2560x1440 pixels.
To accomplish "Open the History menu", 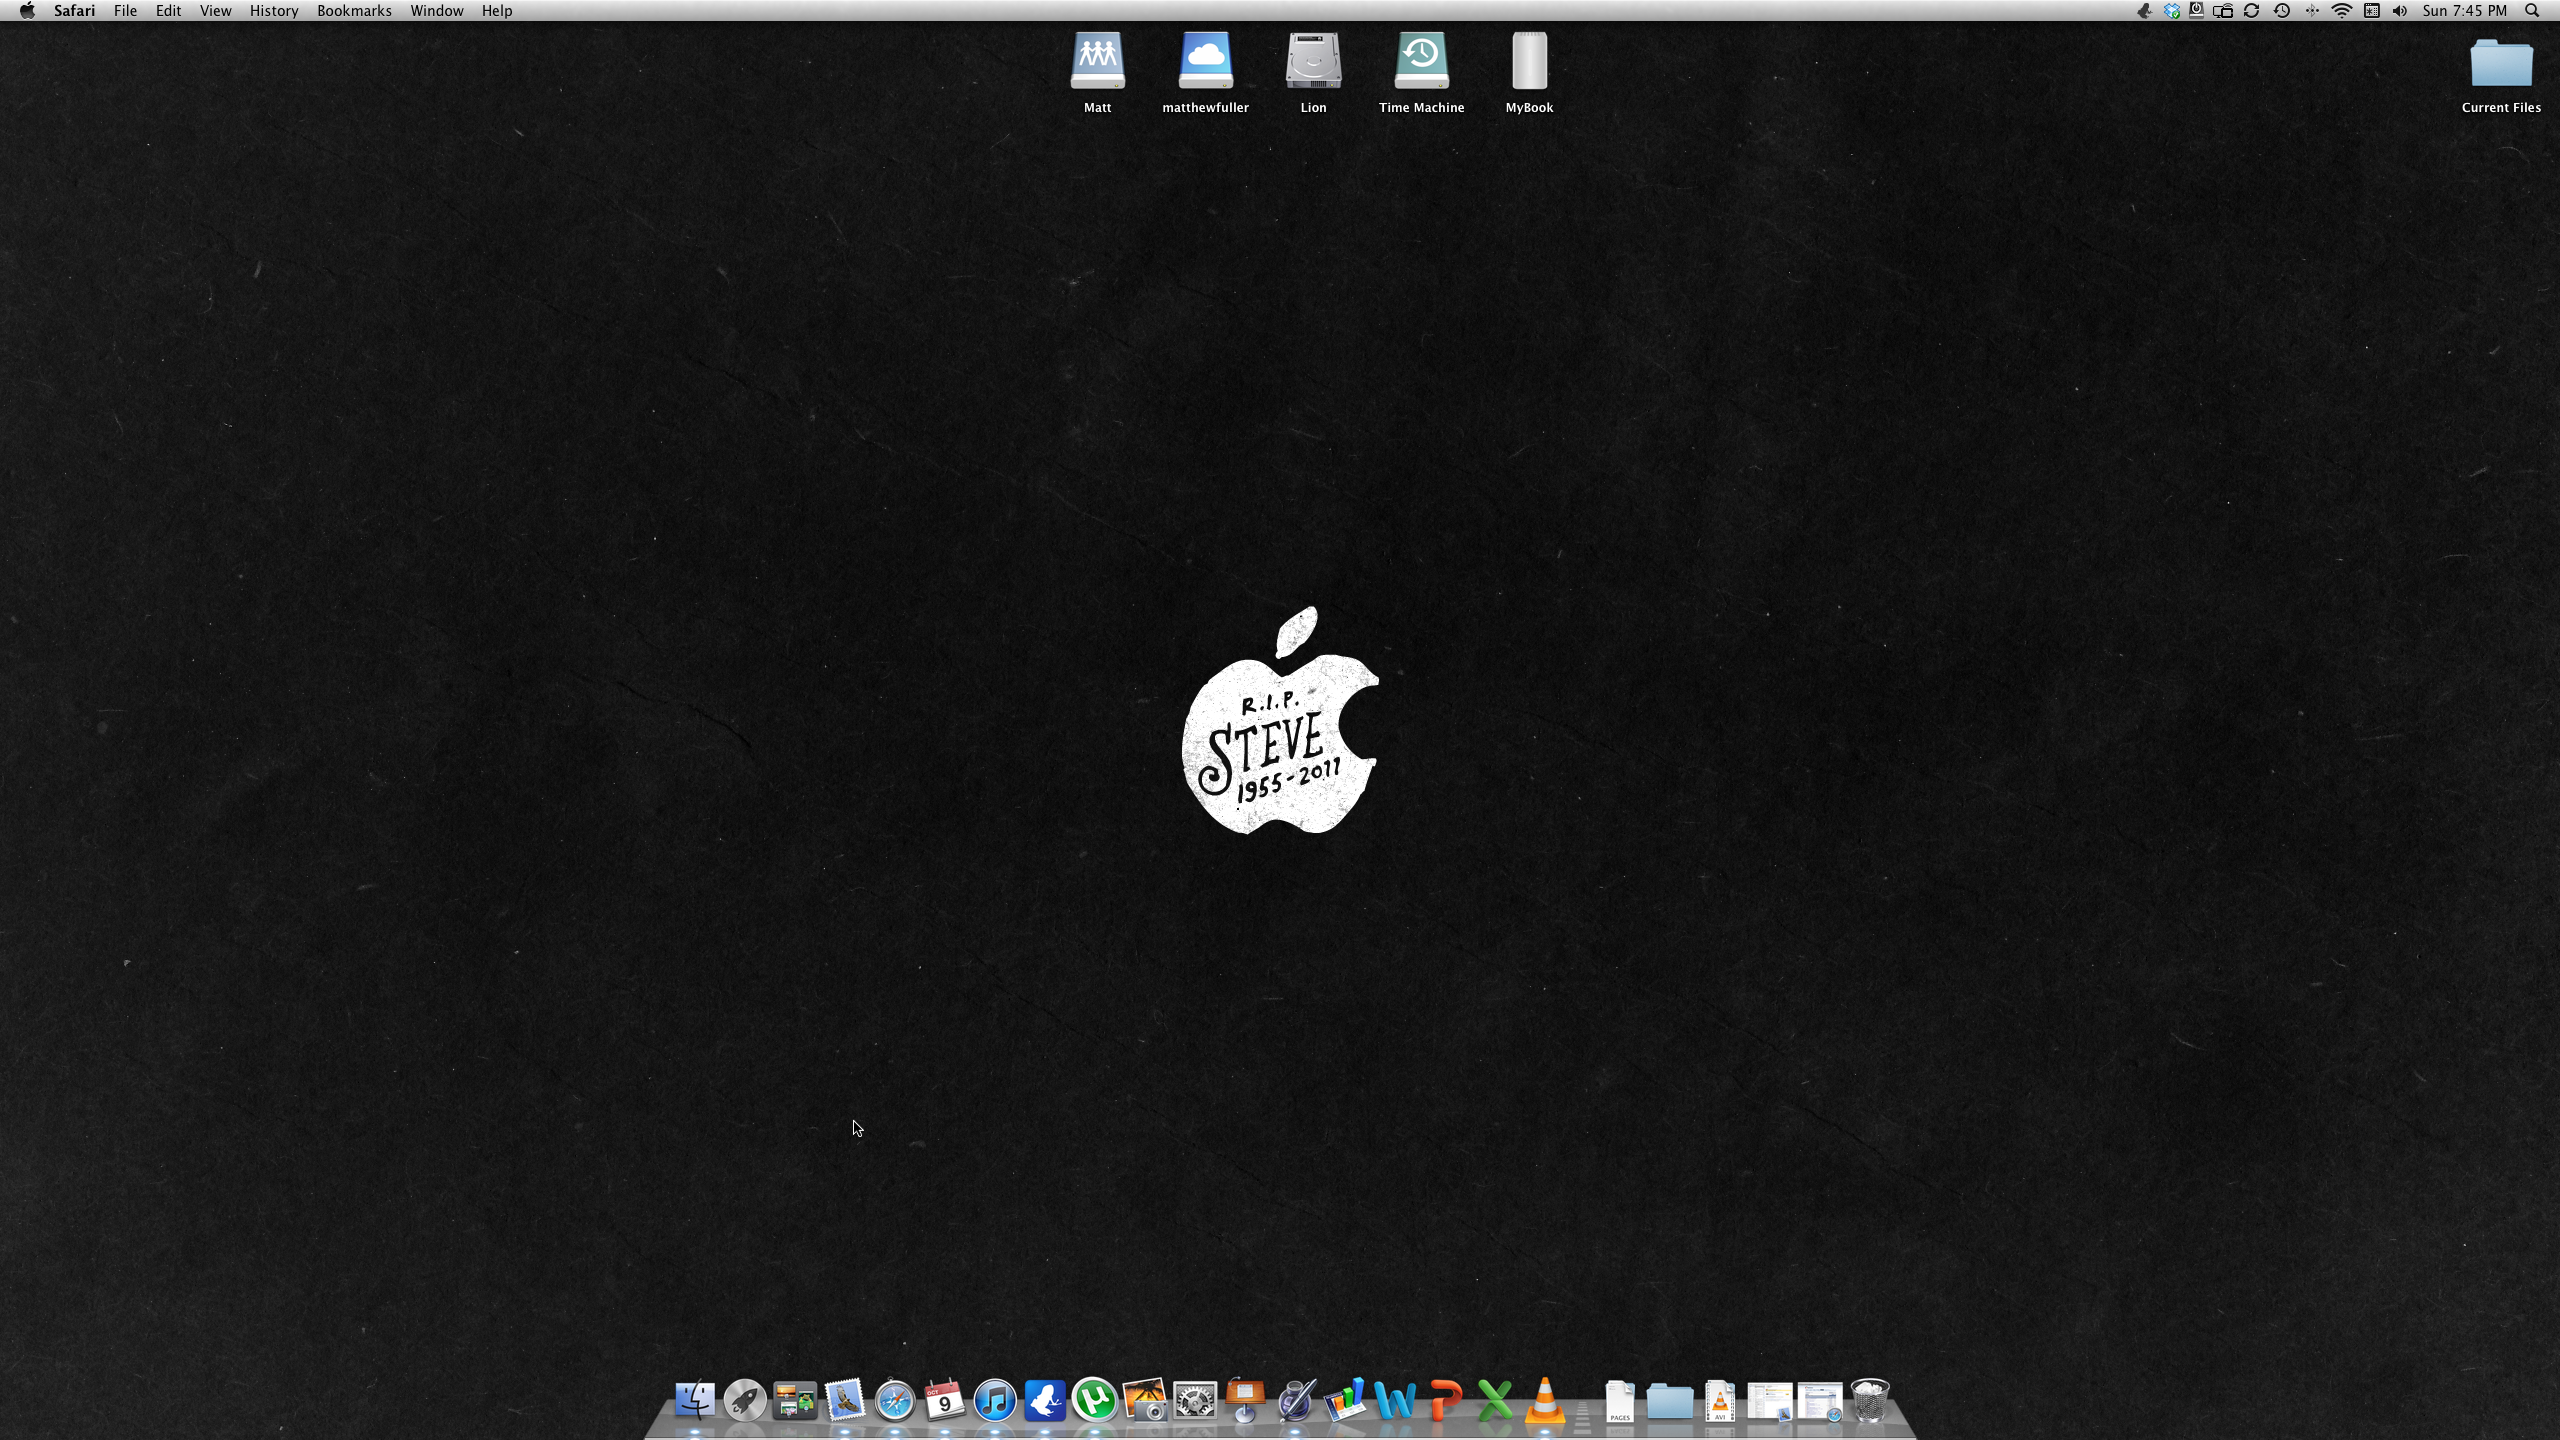I will click(274, 11).
